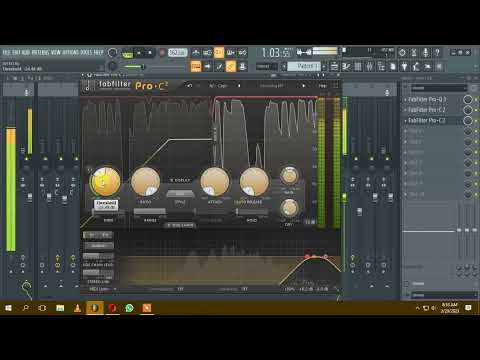Open the ADD menu
Screen dimensions: 480x360
(x=26, y=53)
